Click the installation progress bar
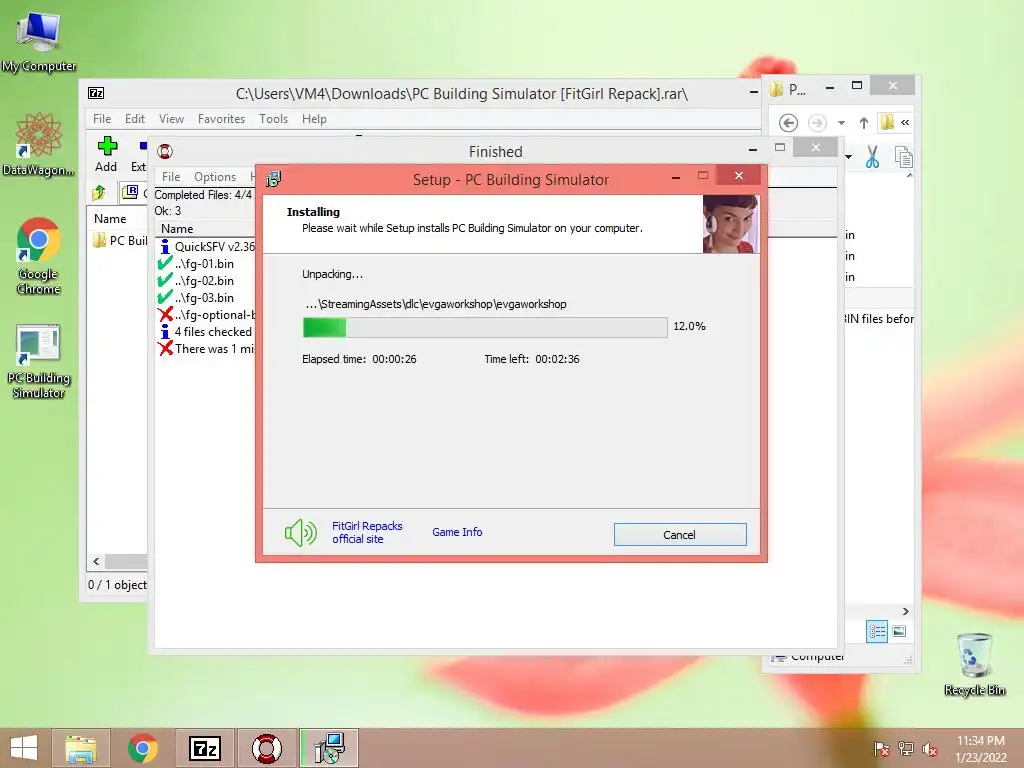The height and width of the screenshot is (768, 1024). [485, 327]
